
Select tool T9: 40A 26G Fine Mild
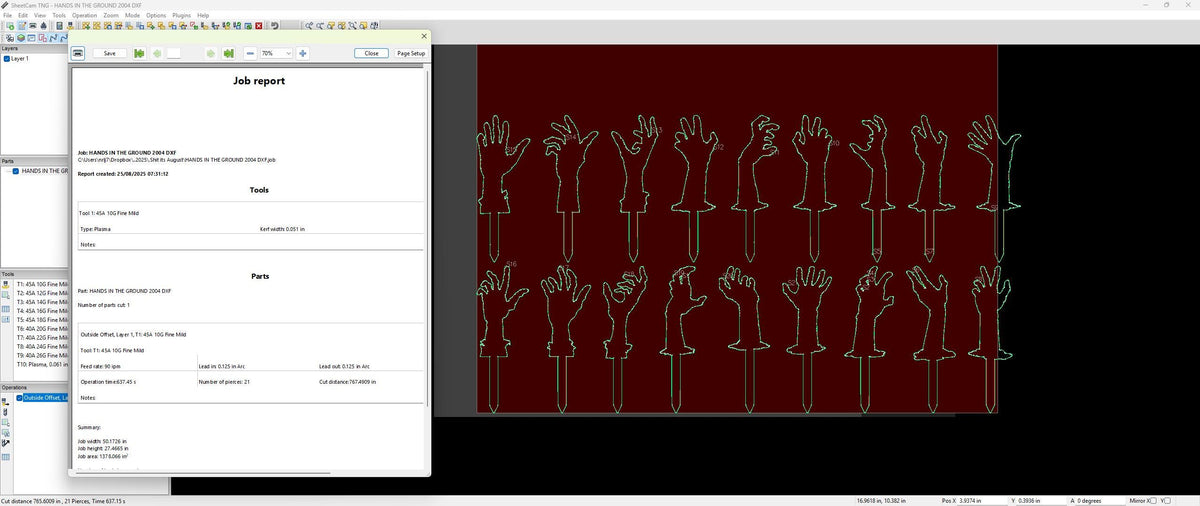[x=42, y=354]
